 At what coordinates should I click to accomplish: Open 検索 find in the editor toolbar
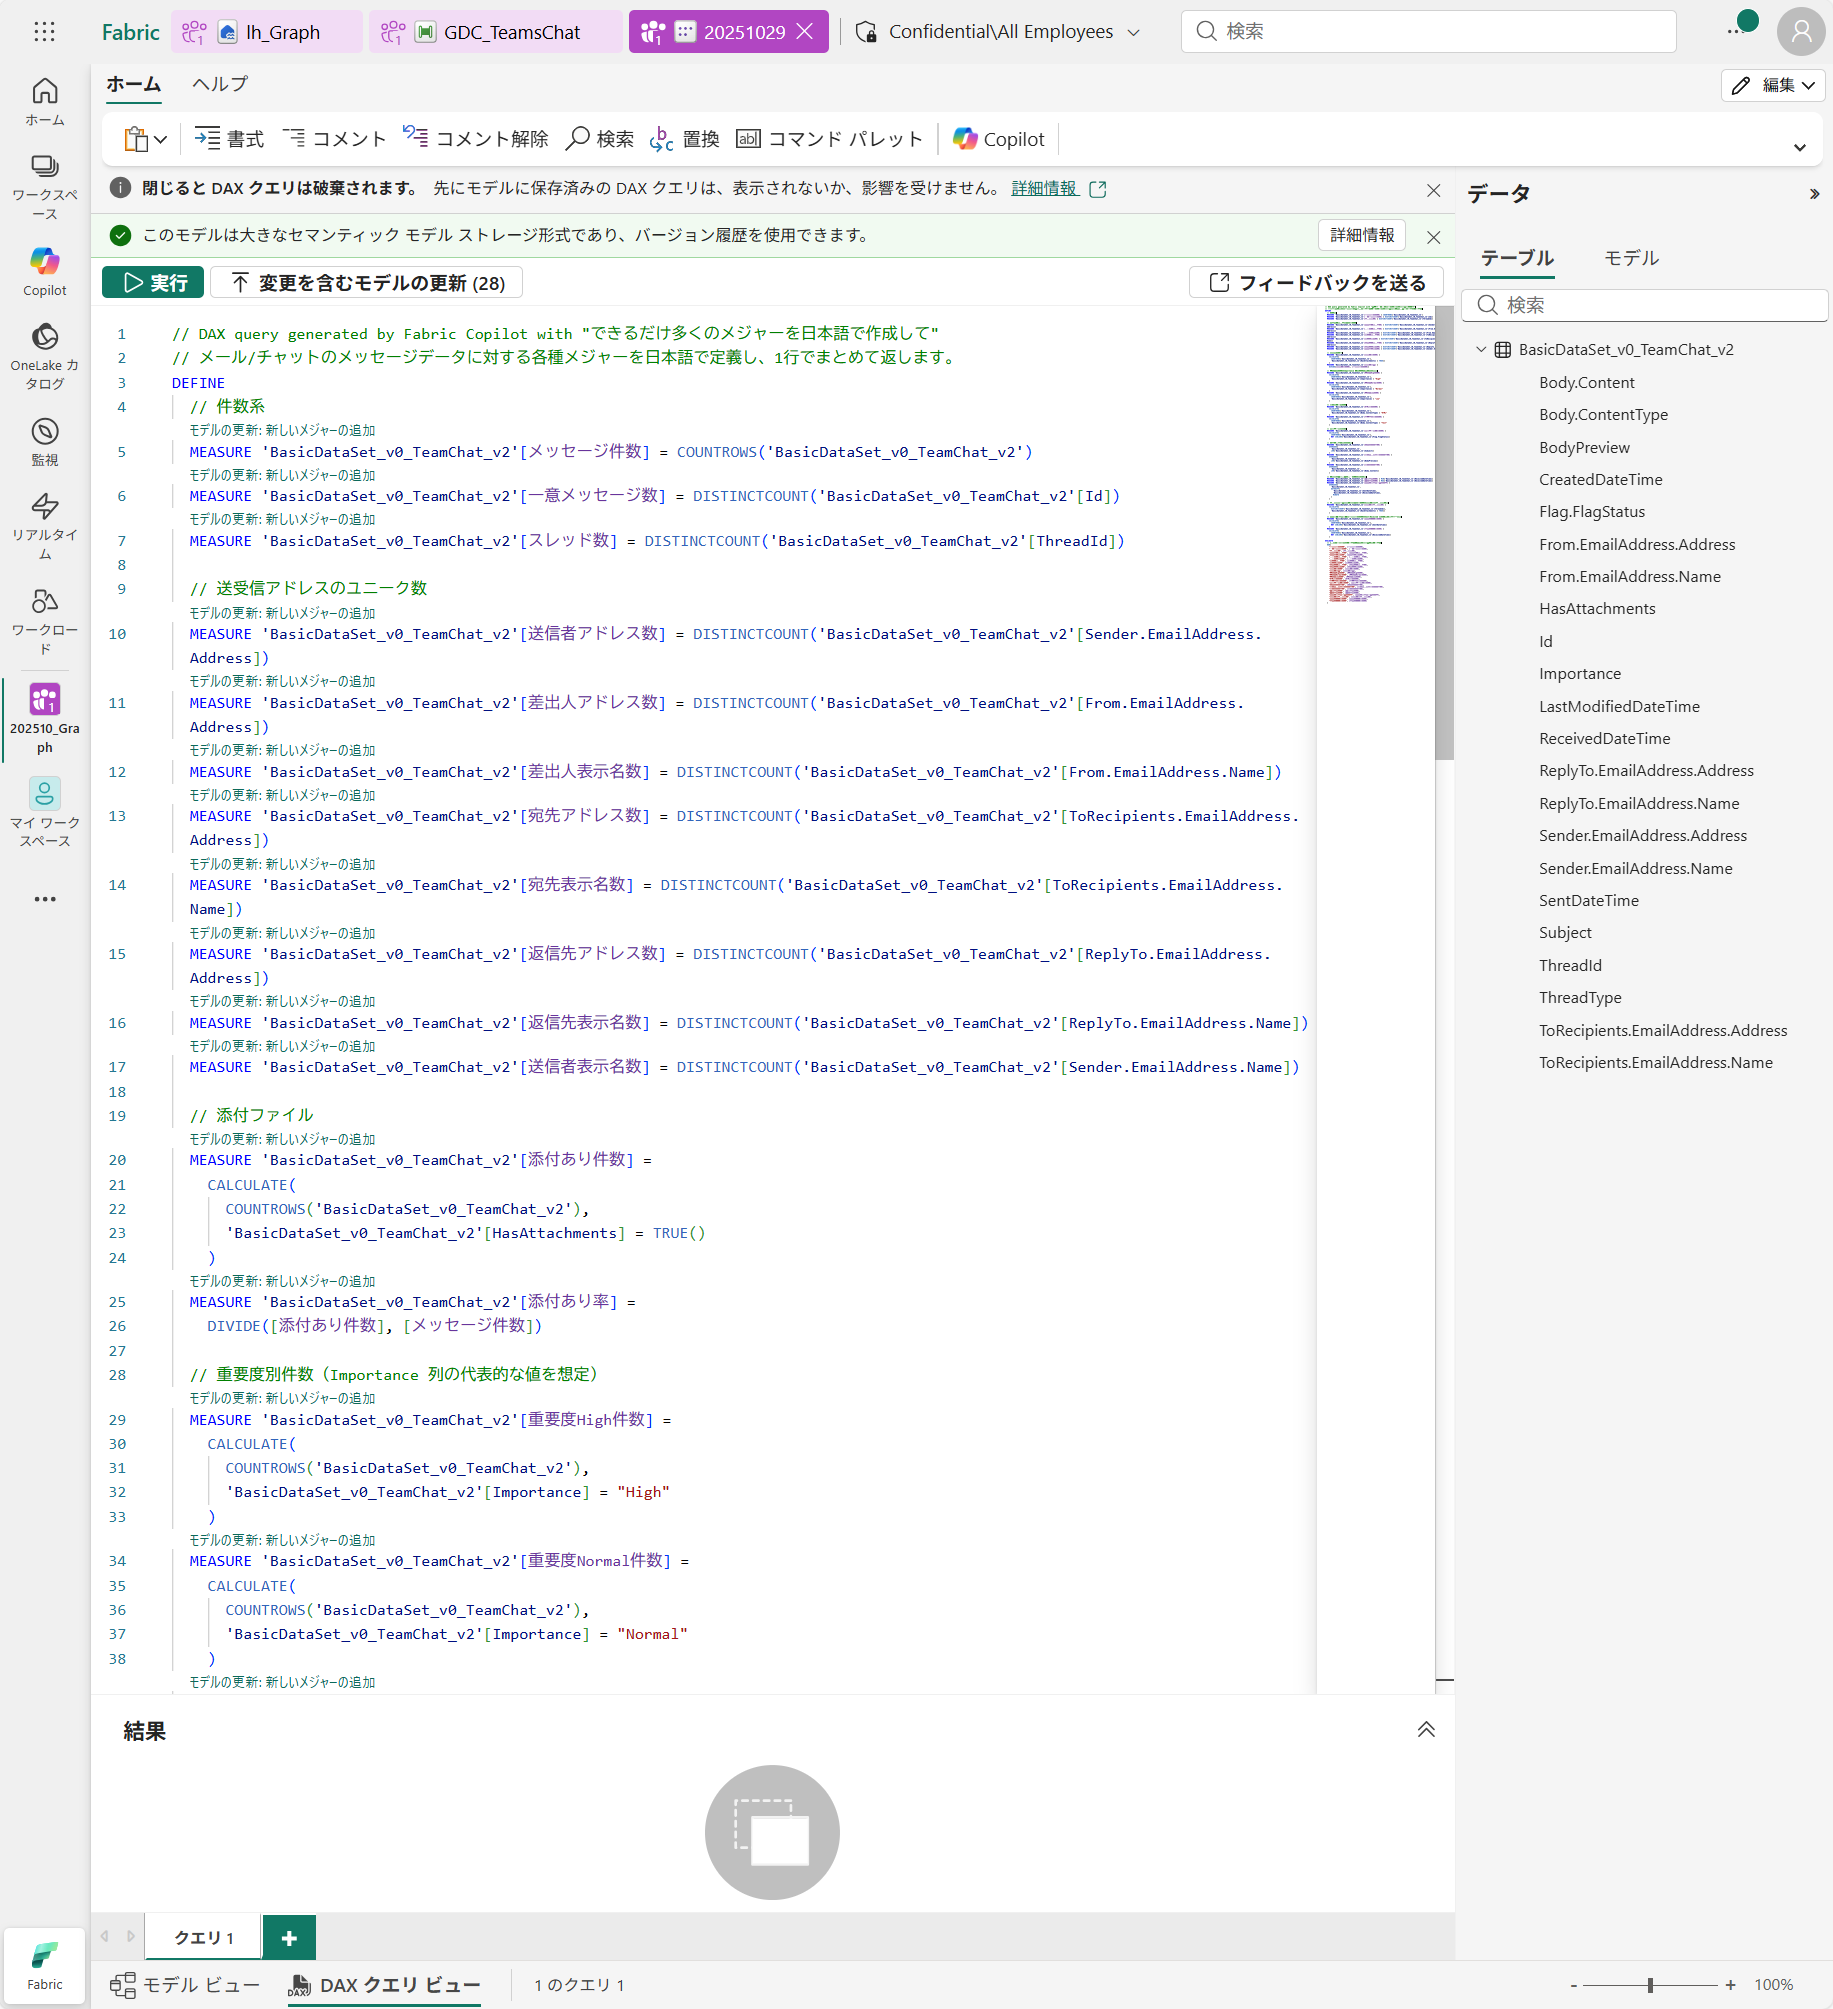click(x=600, y=139)
